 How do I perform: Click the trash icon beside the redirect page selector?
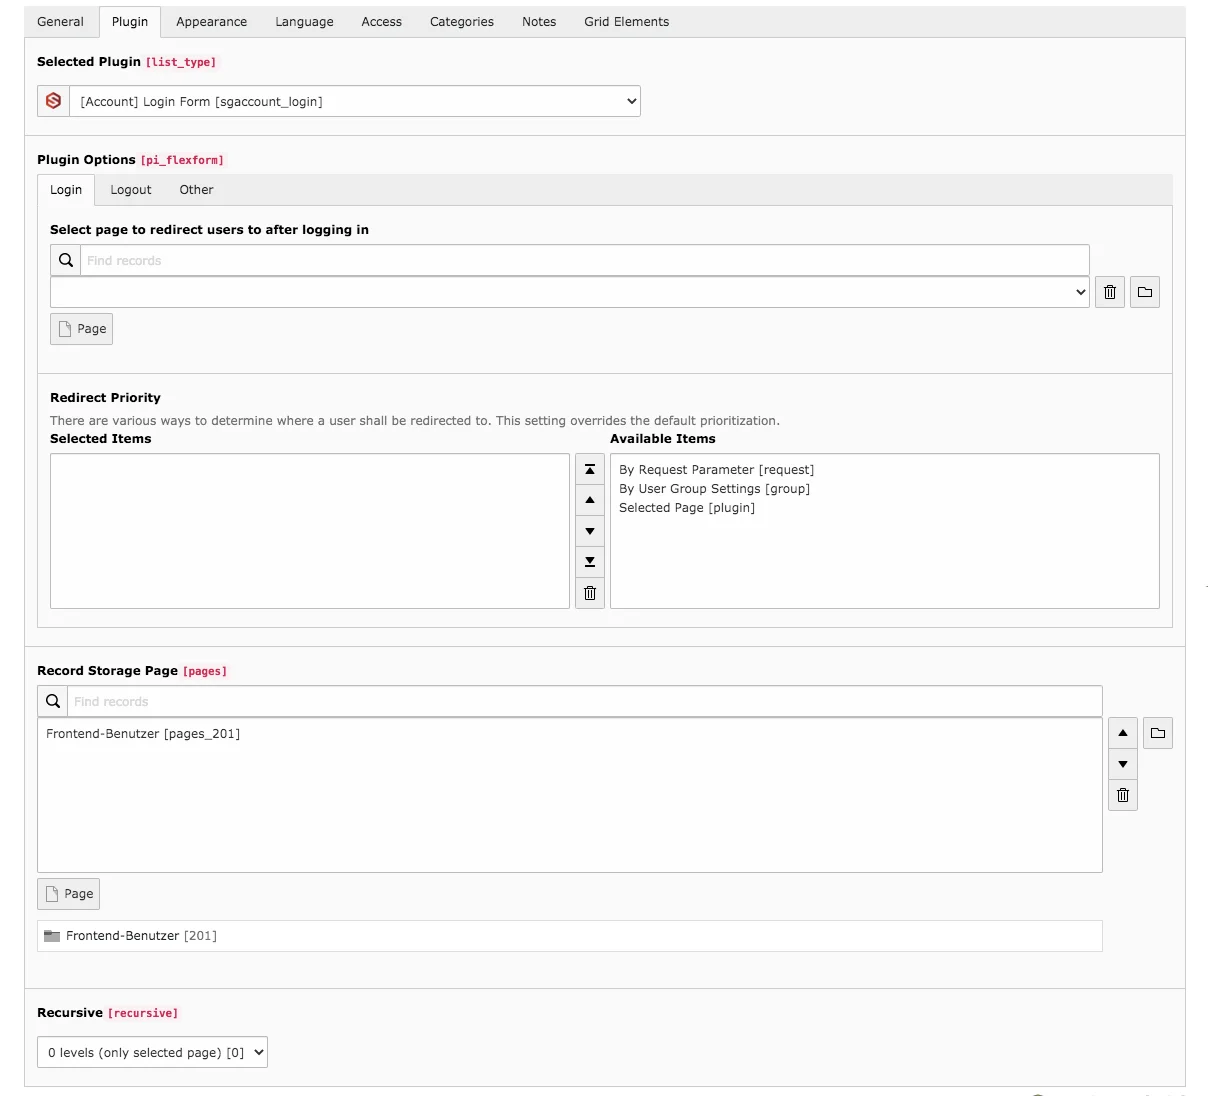[1109, 292]
